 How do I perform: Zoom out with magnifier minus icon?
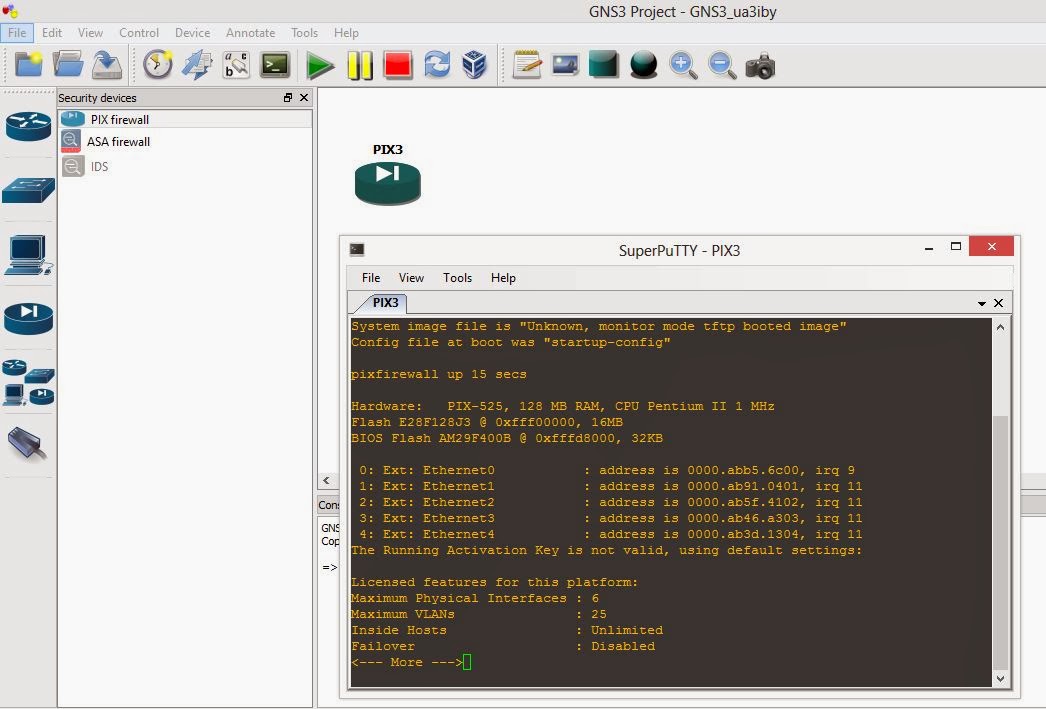click(x=722, y=65)
